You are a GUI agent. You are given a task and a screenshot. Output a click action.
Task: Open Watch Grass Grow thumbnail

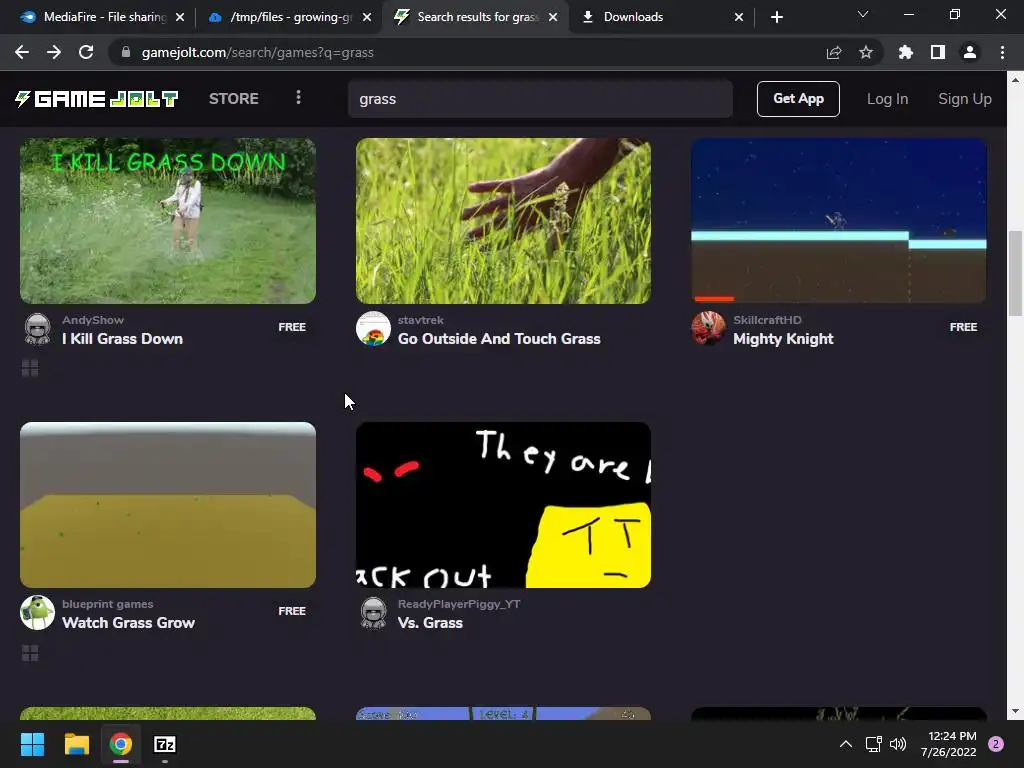pyautogui.click(x=168, y=505)
